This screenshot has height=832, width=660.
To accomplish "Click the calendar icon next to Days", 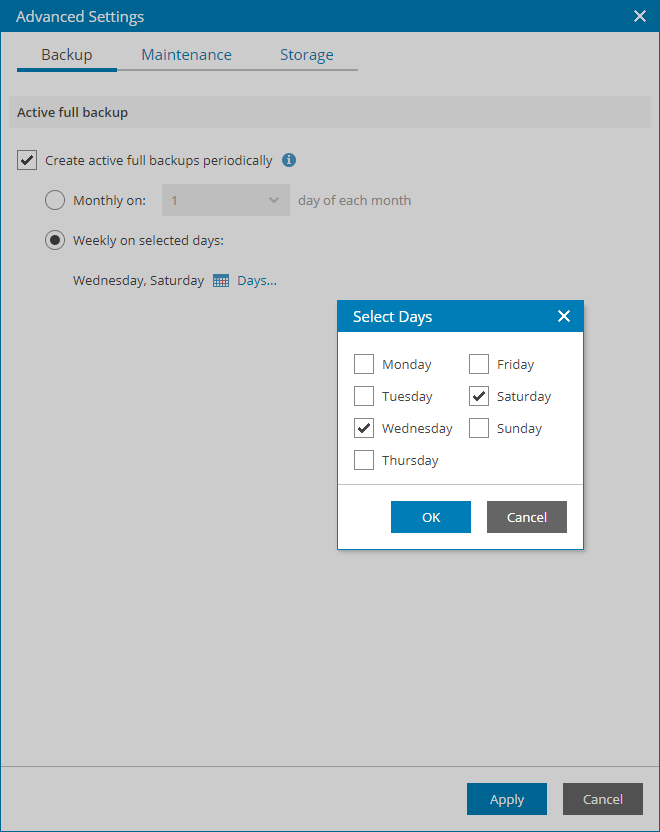I will [x=221, y=281].
